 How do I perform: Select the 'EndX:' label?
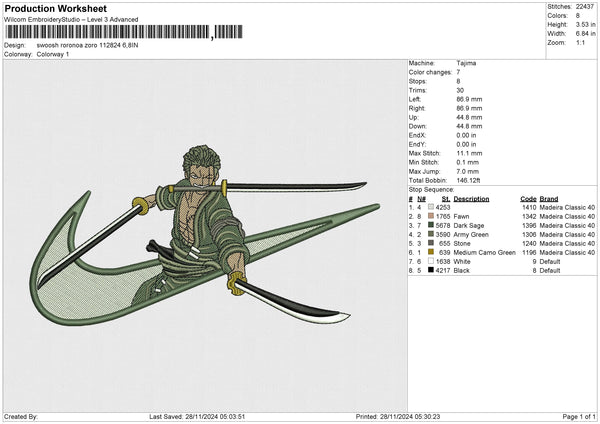417,135
